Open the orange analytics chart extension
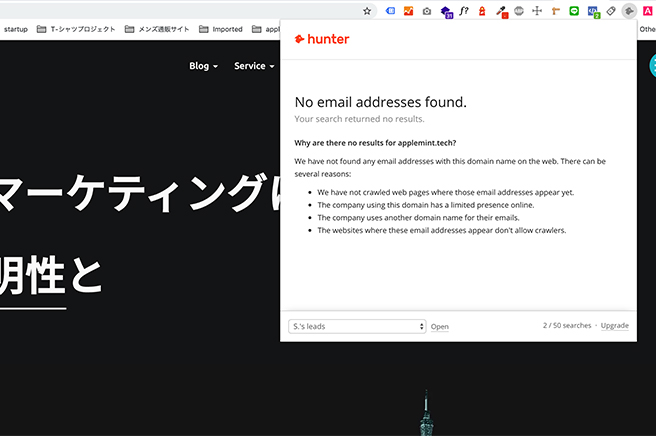The image size is (656, 436). point(408,11)
